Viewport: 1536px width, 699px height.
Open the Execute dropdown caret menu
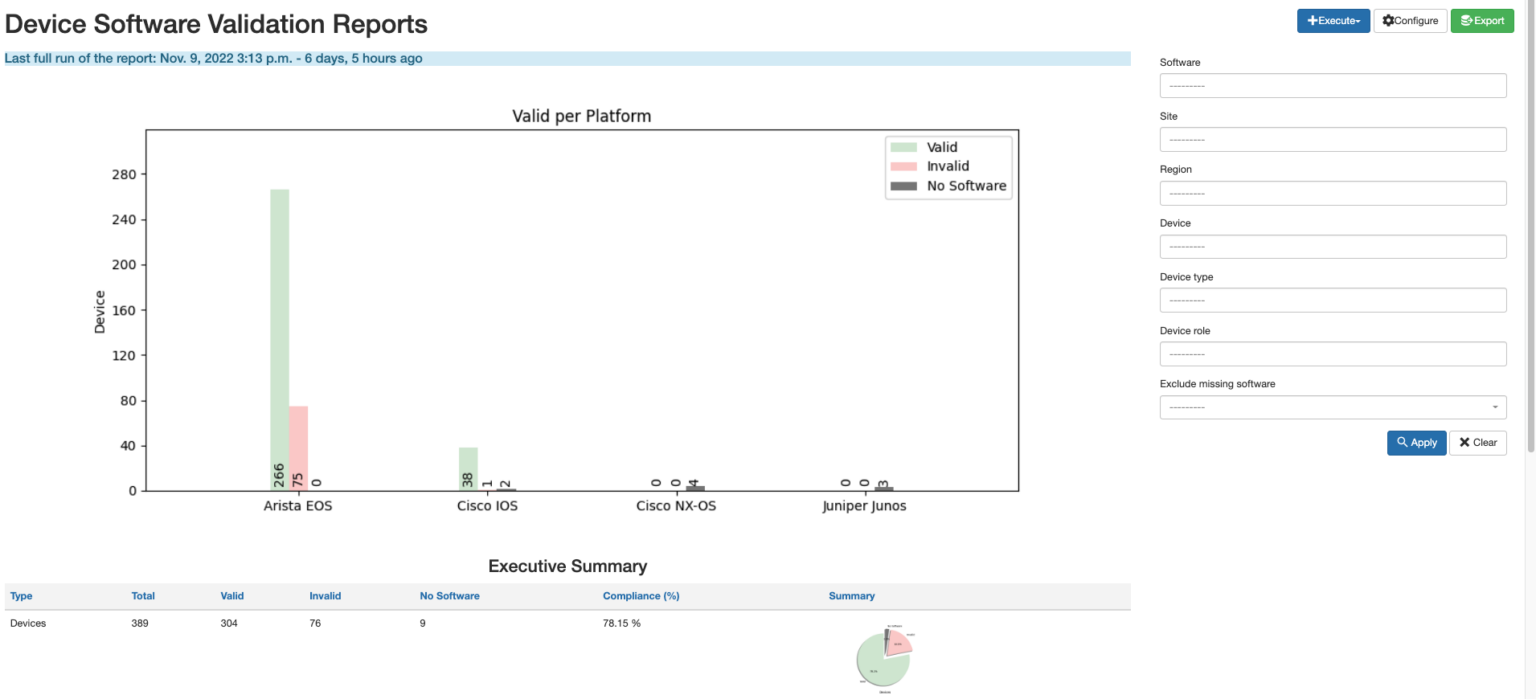[x=1358, y=20]
